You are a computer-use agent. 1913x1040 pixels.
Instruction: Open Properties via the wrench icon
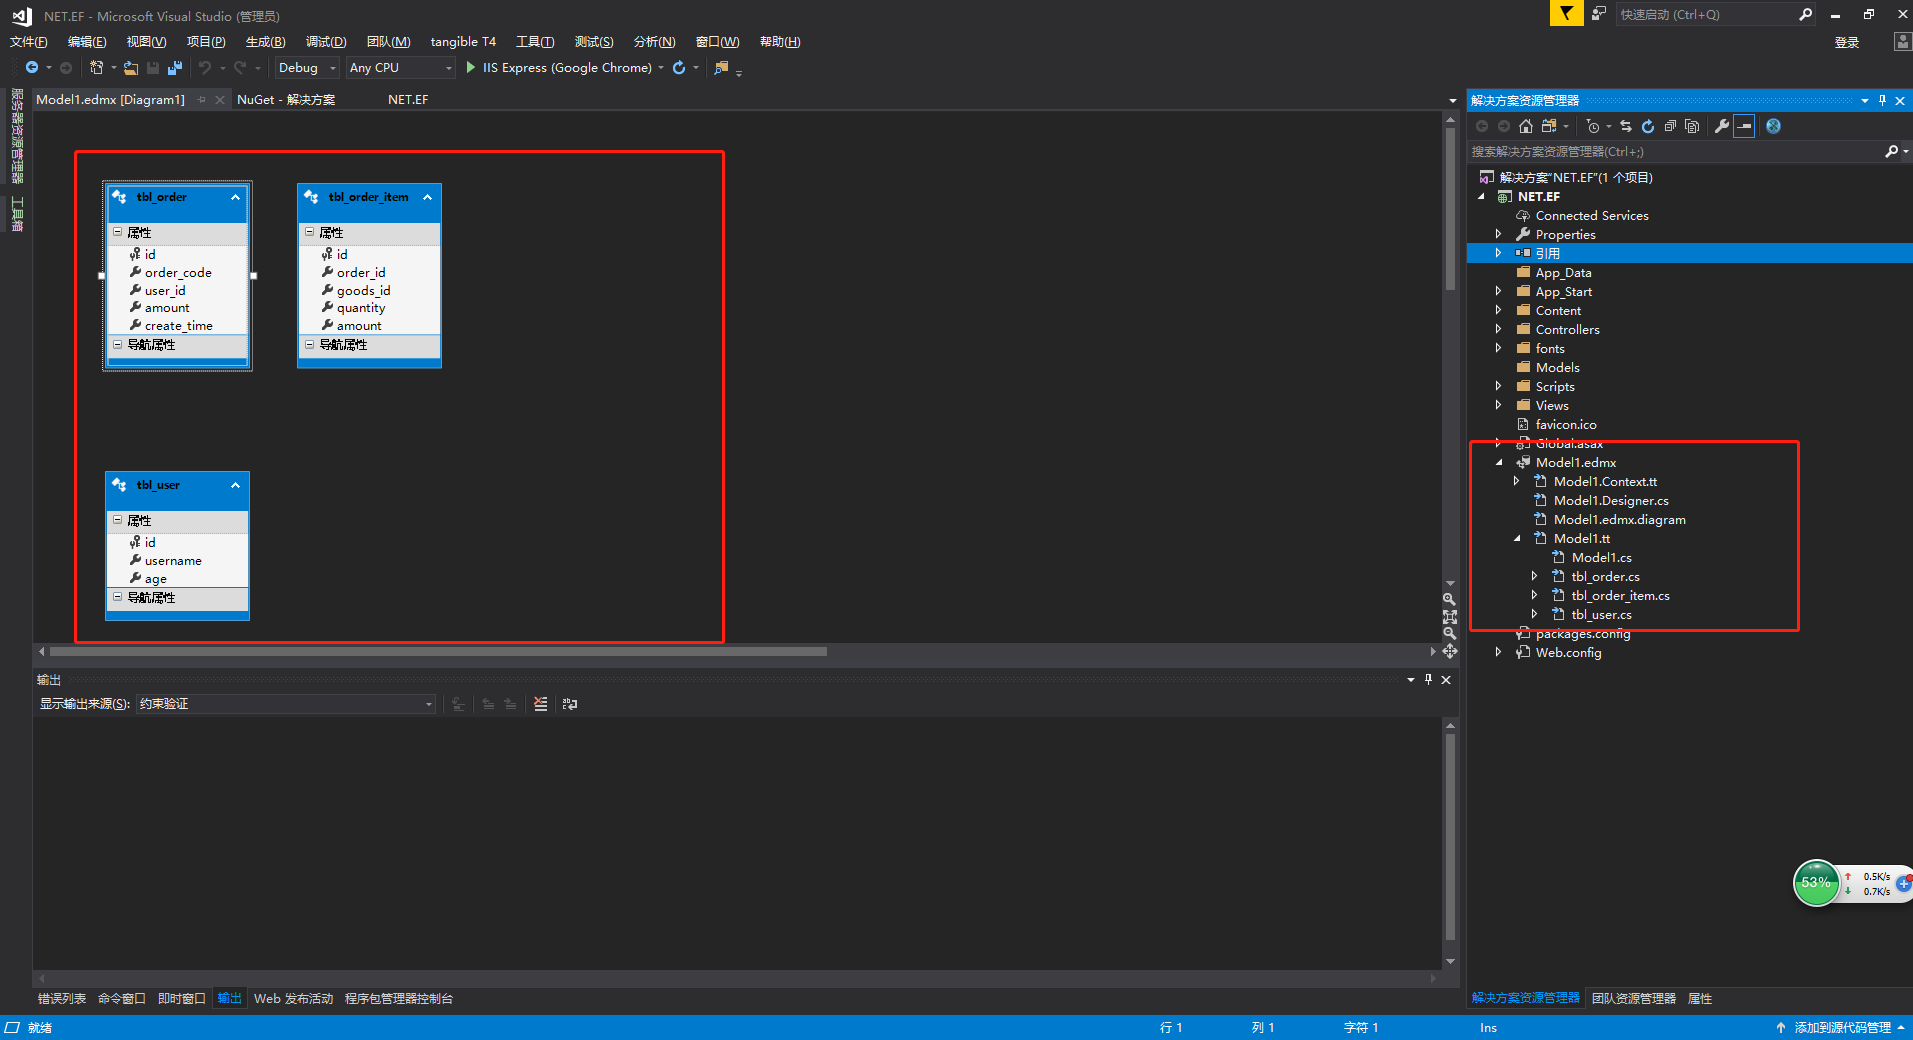[1722, 126]
